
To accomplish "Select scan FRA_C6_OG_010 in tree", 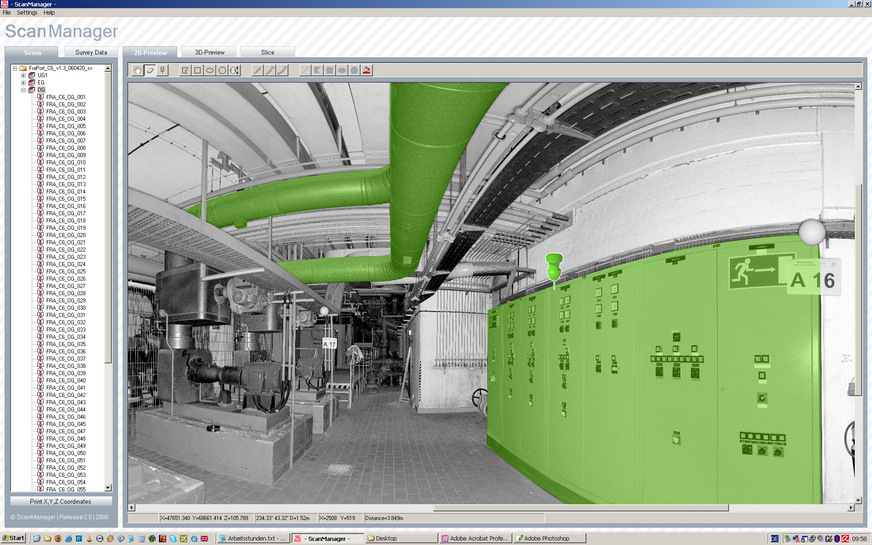I will (x=66, y=162).
